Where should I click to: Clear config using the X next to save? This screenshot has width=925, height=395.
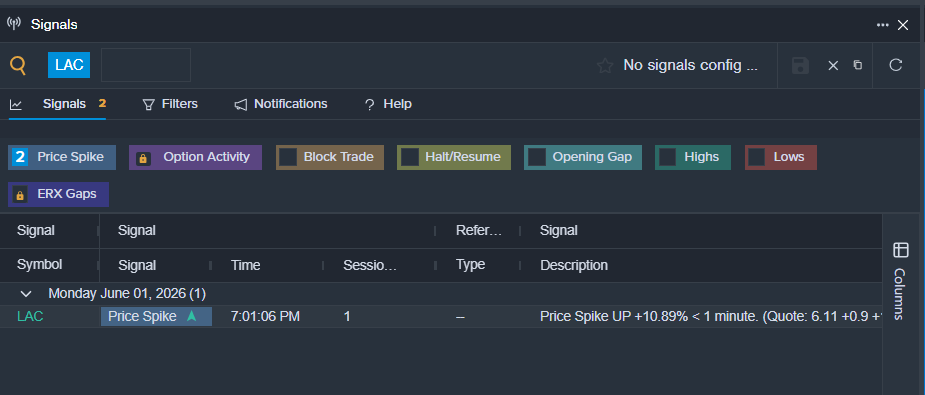pyautogui.click(x=833, y=65)
